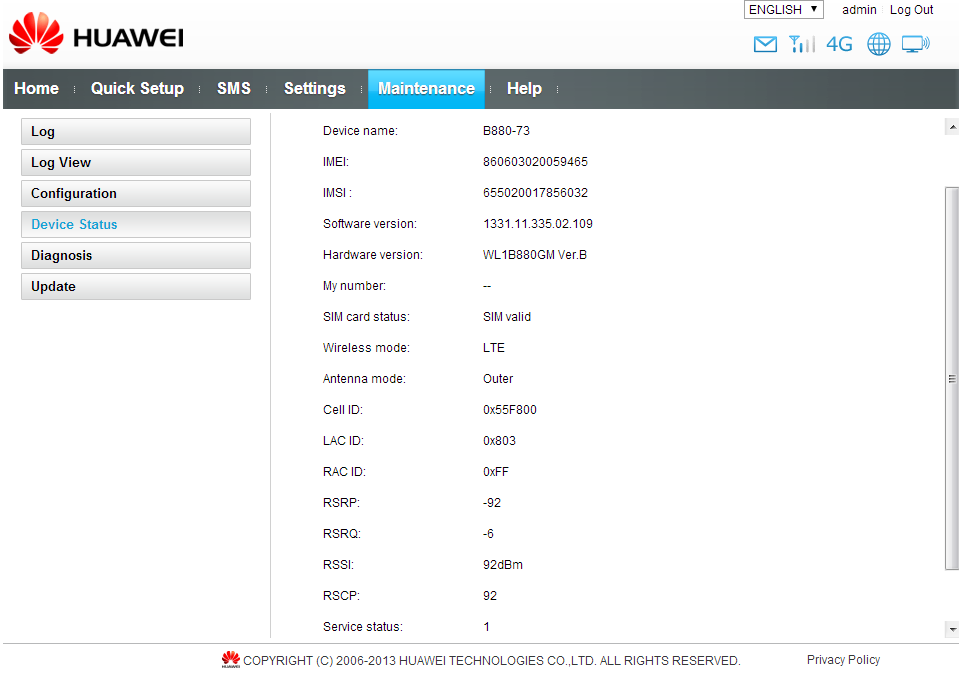The height and width of the screenshot is (690, 963).
Task: Open the Settings tab
Action: coord(314,89)
